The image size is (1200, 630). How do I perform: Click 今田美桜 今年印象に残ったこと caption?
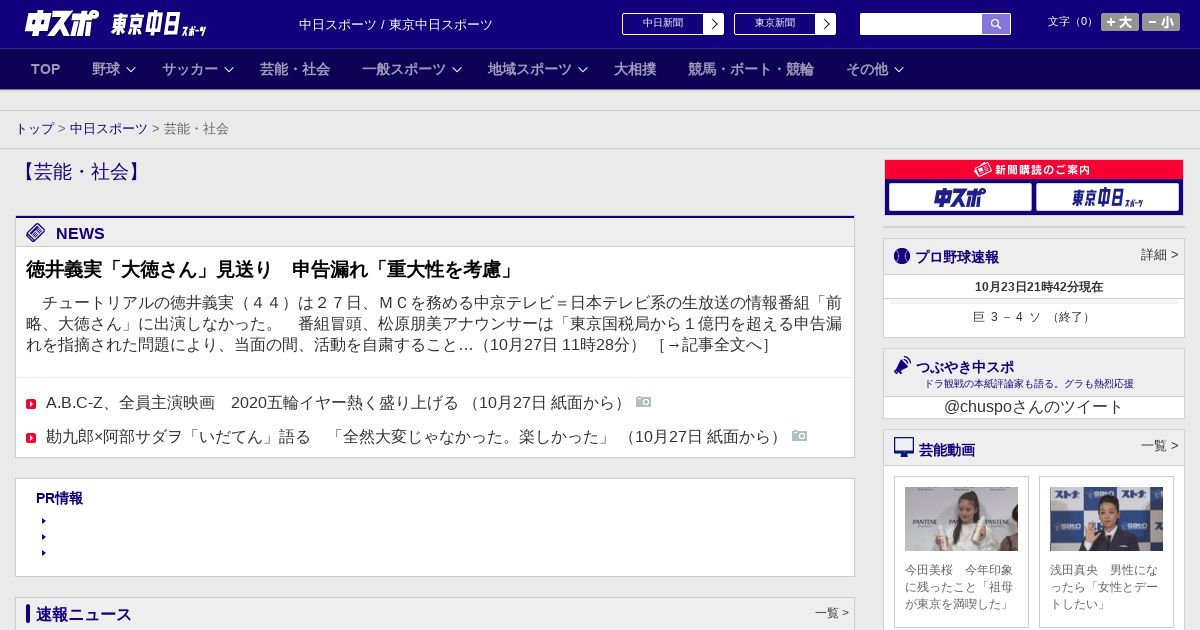point(960,587)
